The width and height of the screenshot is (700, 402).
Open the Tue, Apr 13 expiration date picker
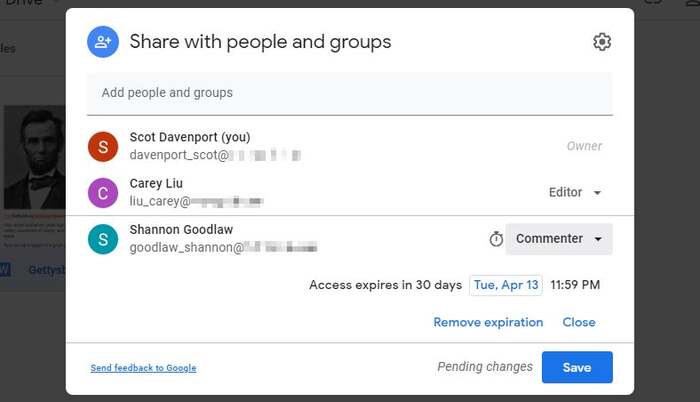[x=506, y=285]
